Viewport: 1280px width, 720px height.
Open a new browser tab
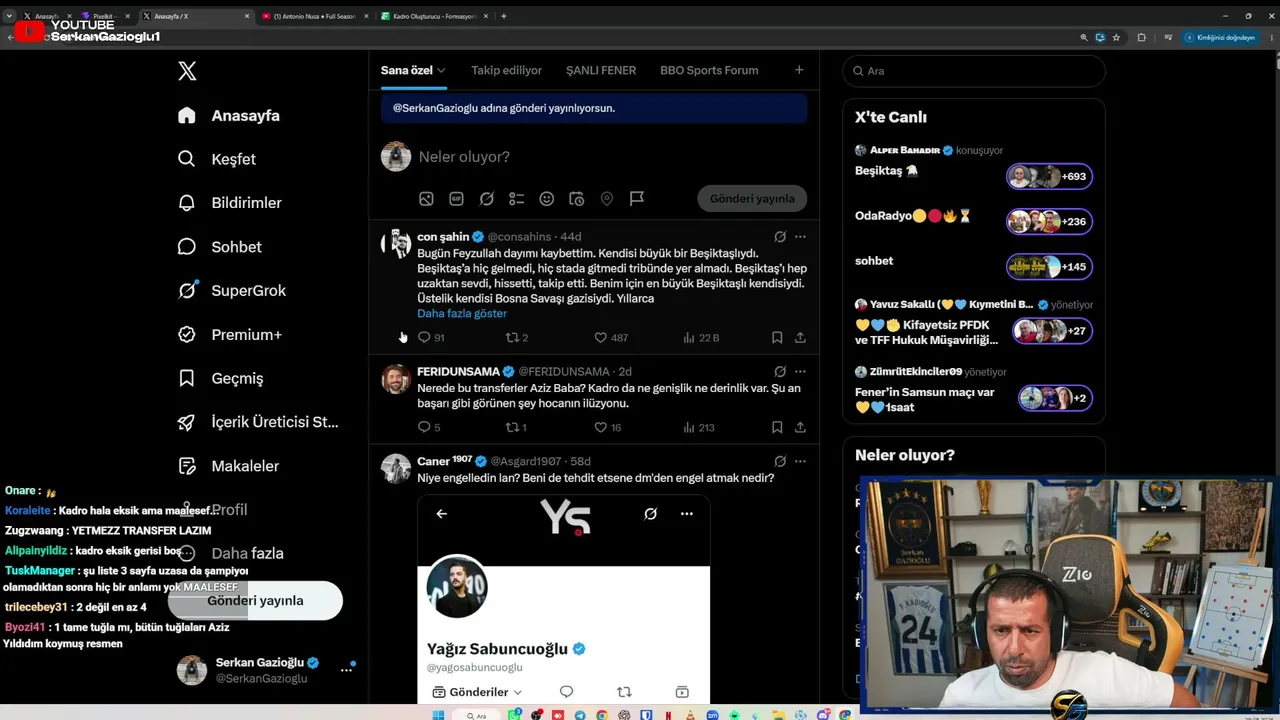coord(503,16)
